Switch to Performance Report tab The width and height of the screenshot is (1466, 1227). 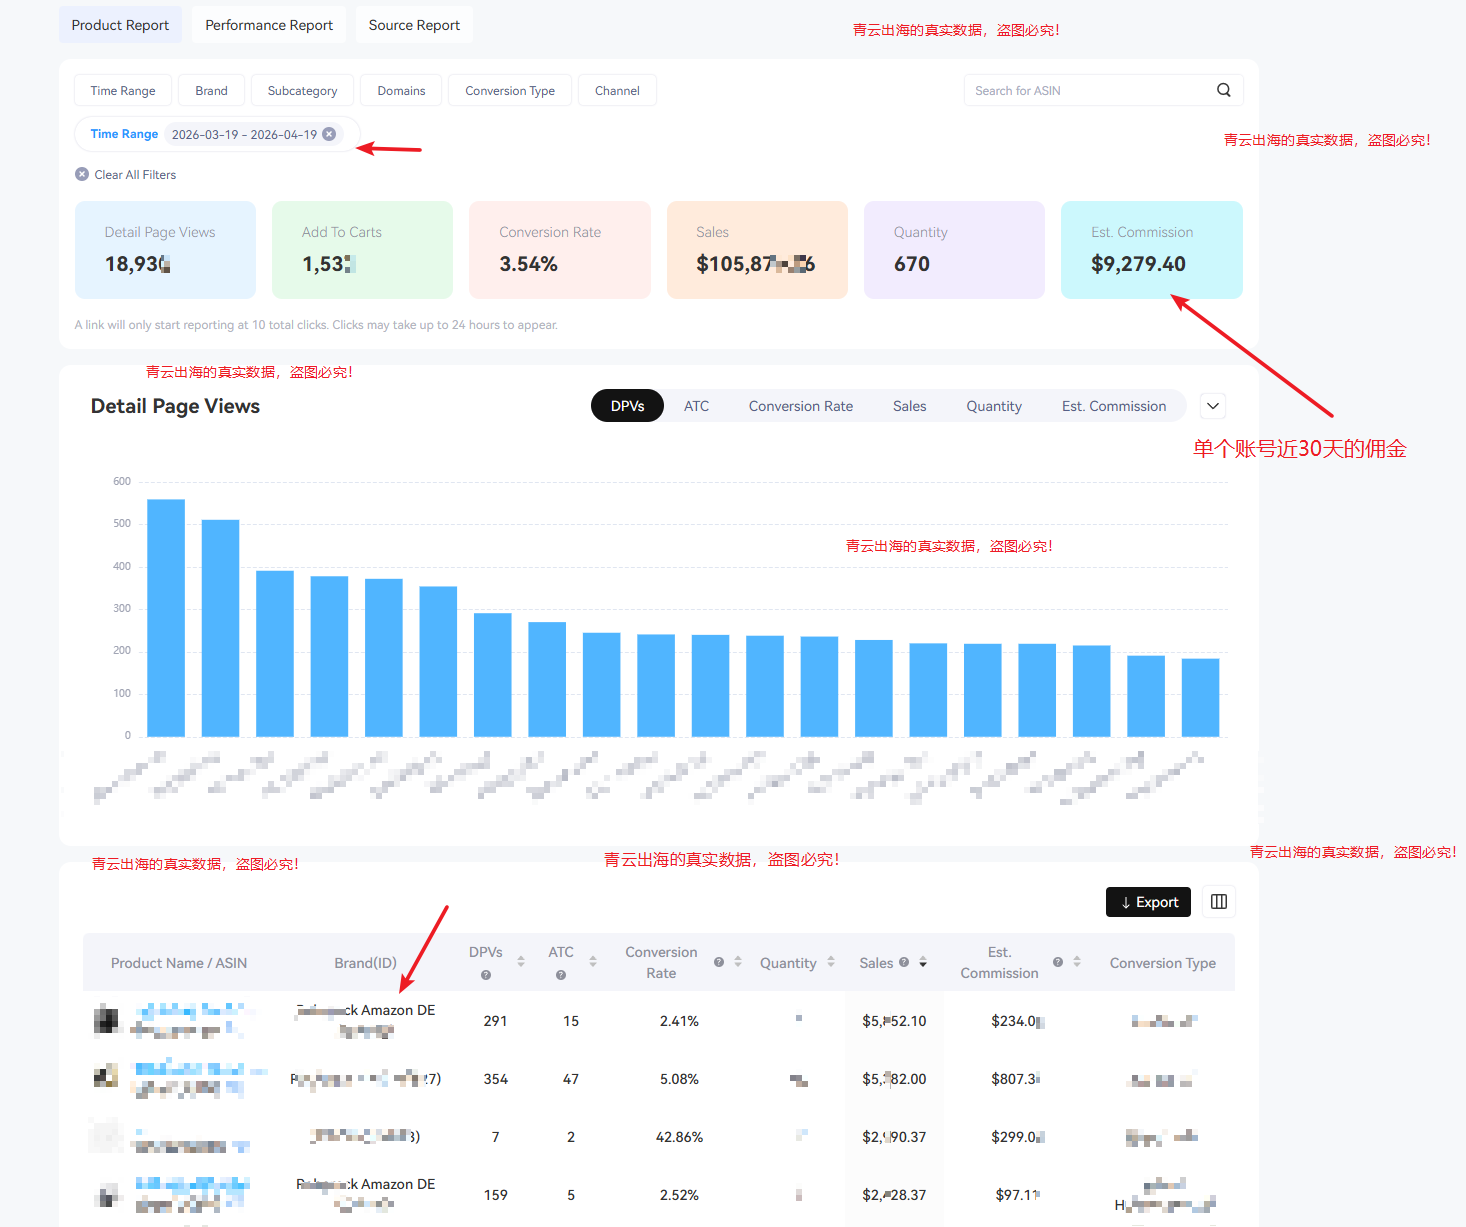click(269, 25)
